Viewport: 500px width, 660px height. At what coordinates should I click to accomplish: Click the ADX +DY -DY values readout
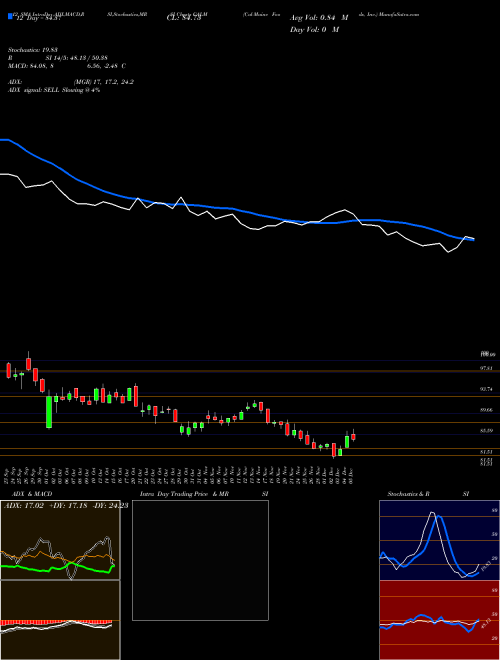point(66,506)
